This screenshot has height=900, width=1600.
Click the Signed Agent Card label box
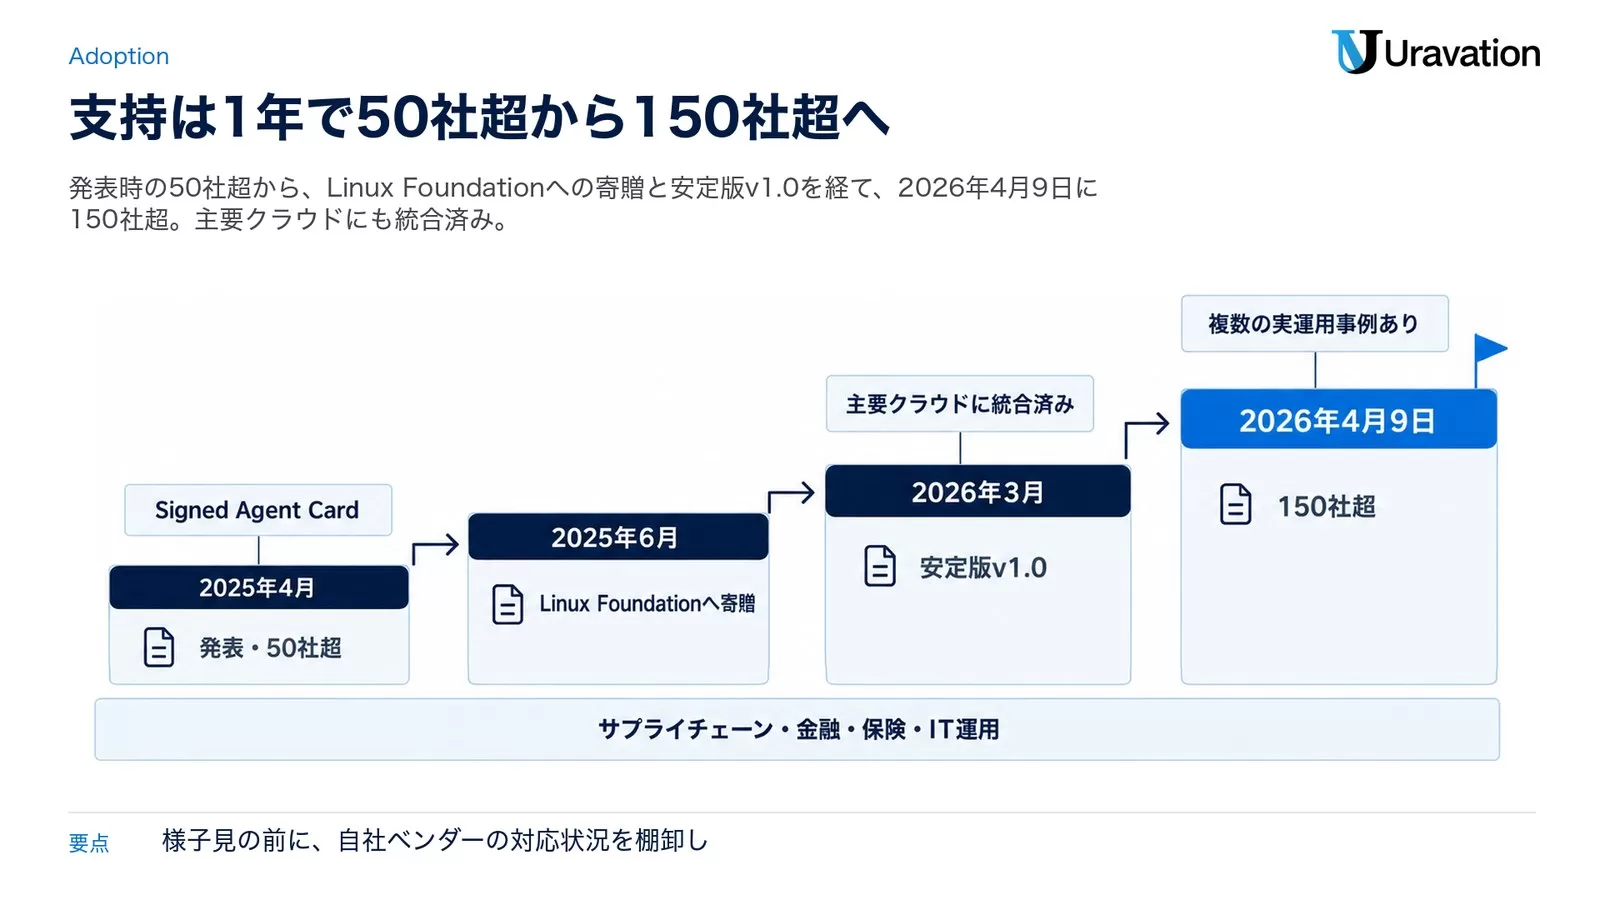coord(258,510)
